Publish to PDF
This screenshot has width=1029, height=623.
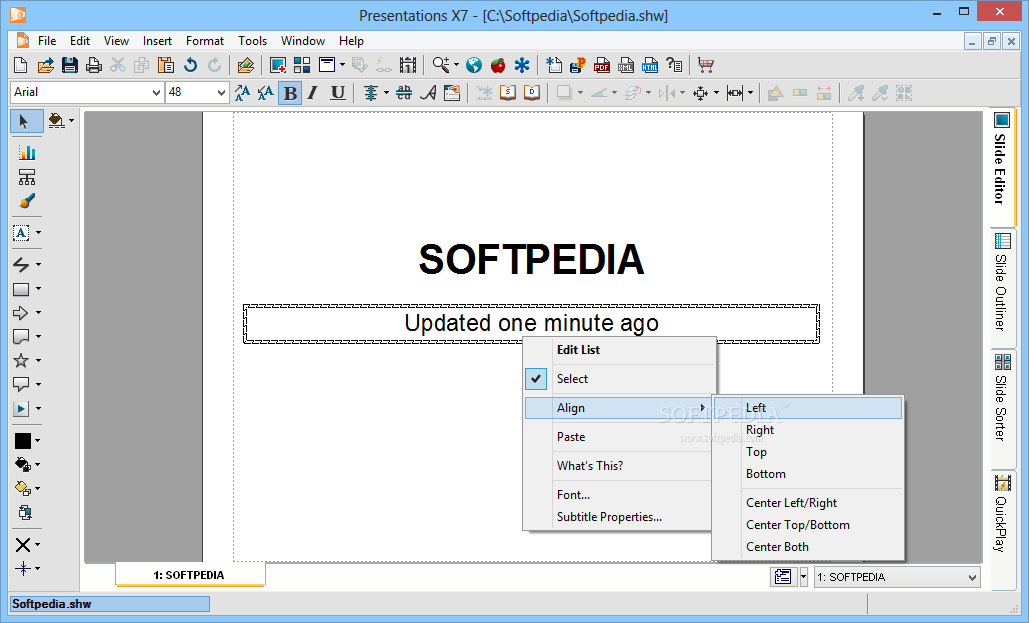(602, 65)
